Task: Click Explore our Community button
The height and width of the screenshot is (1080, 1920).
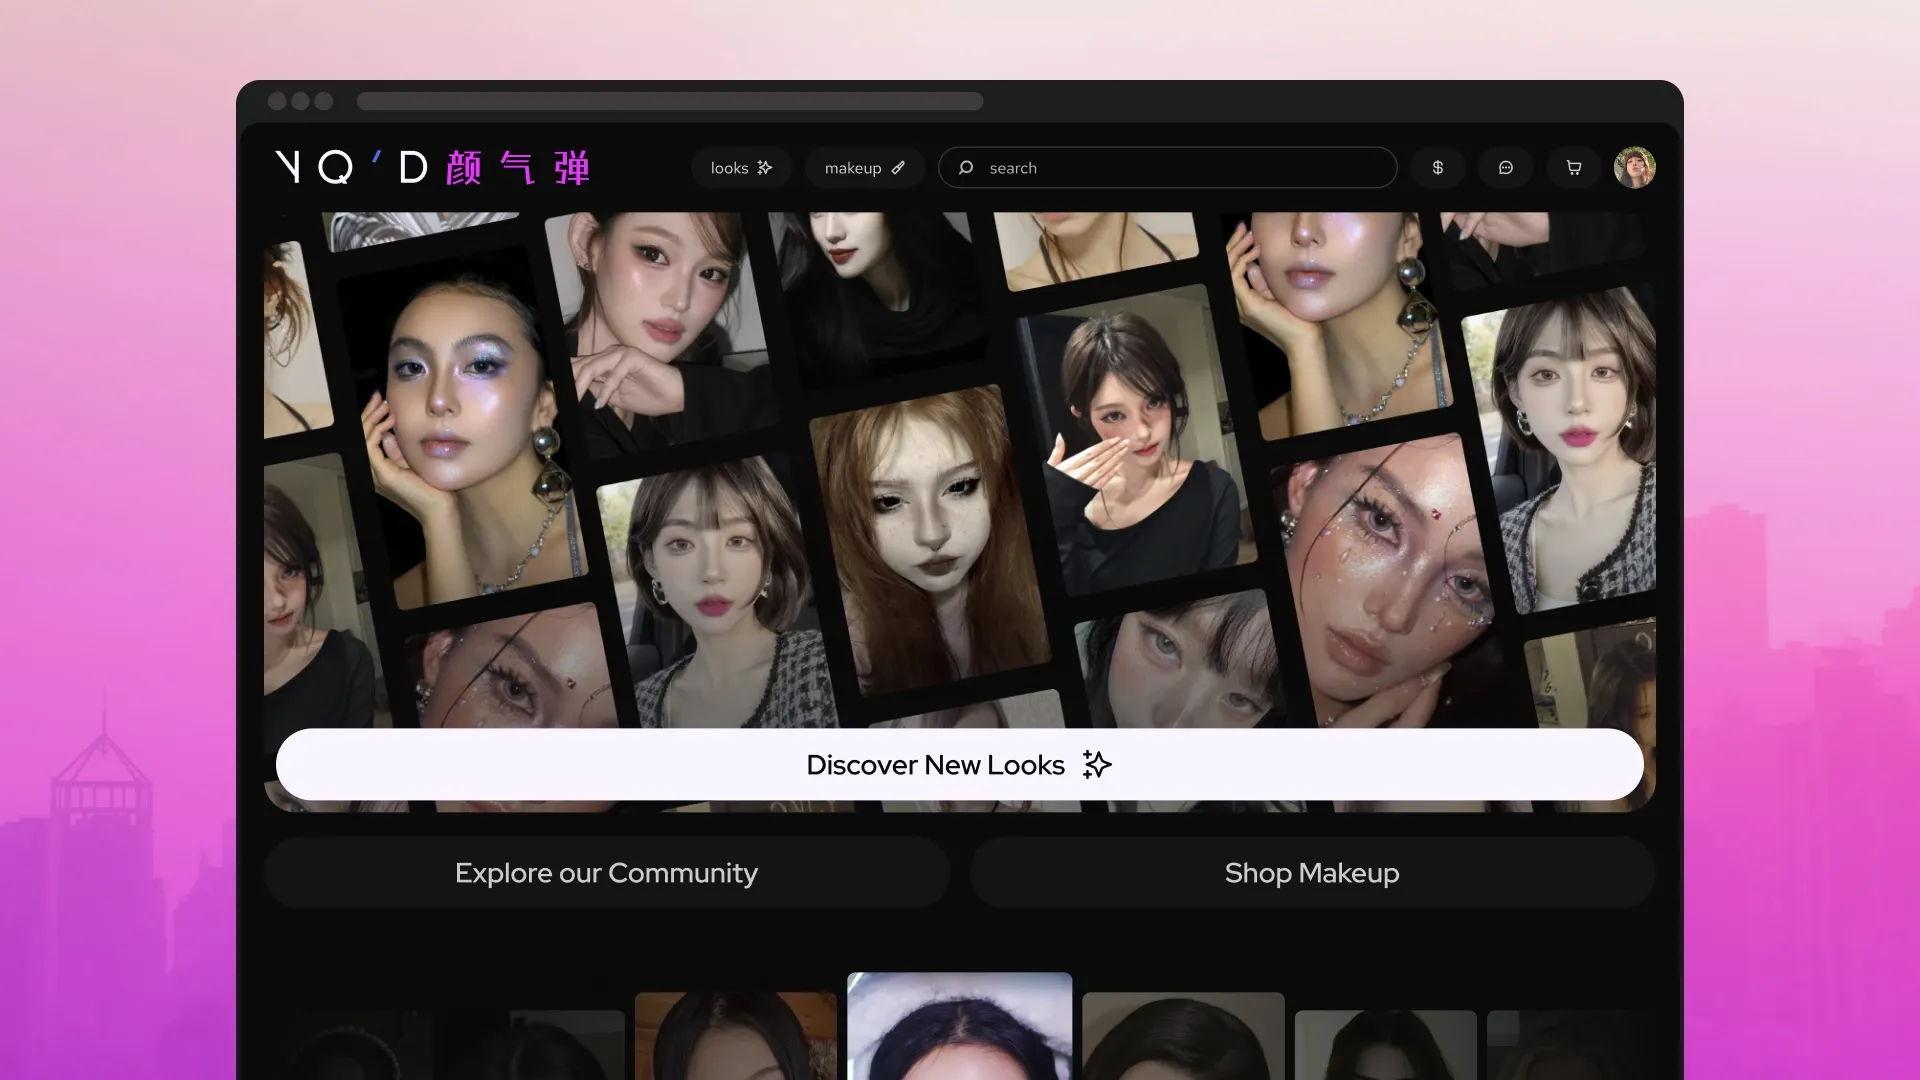Action: coord(606,873)
